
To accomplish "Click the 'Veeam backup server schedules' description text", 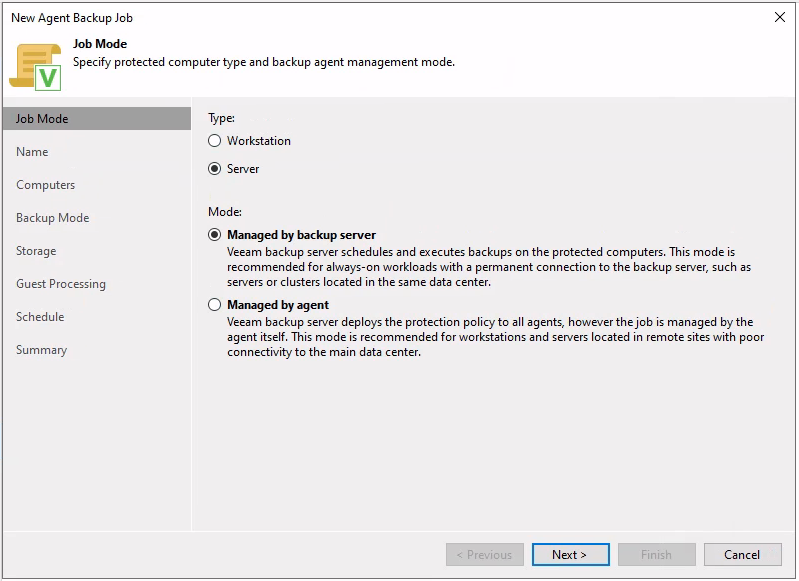I will (x=489, y=267).
